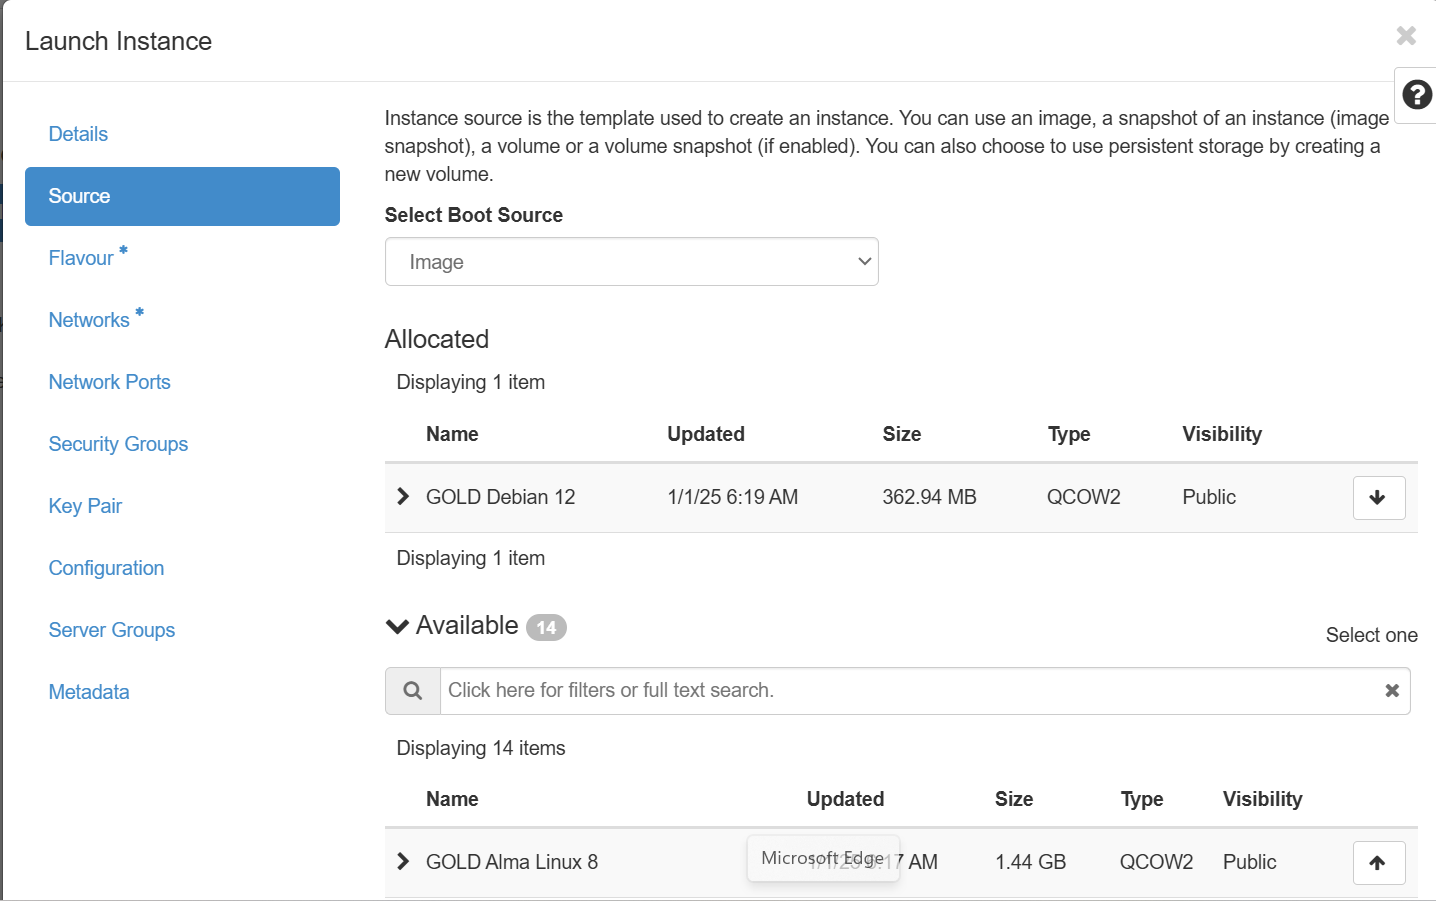Open the Select Boot Source dropdown

631,262
